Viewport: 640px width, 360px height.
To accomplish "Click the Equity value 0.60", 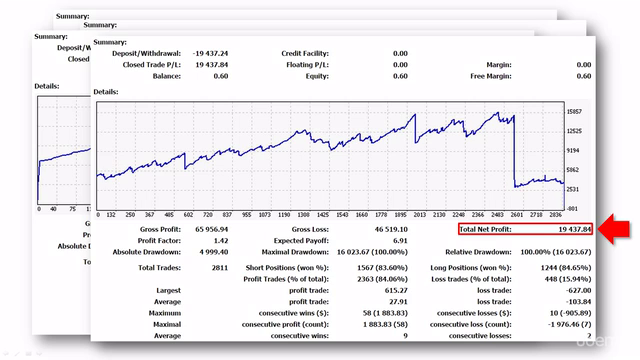I will click(400, 76).
